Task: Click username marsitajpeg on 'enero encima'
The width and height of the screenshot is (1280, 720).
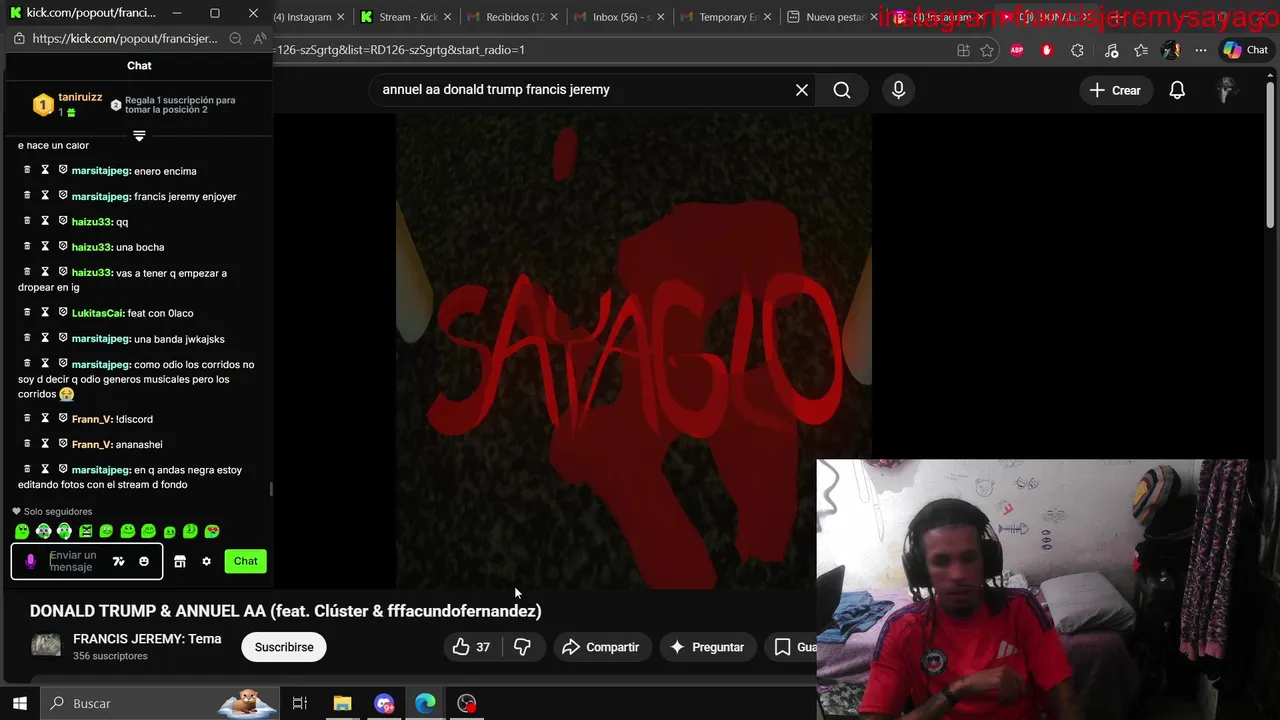Action: pyautogui.click(x=101, y=171)
